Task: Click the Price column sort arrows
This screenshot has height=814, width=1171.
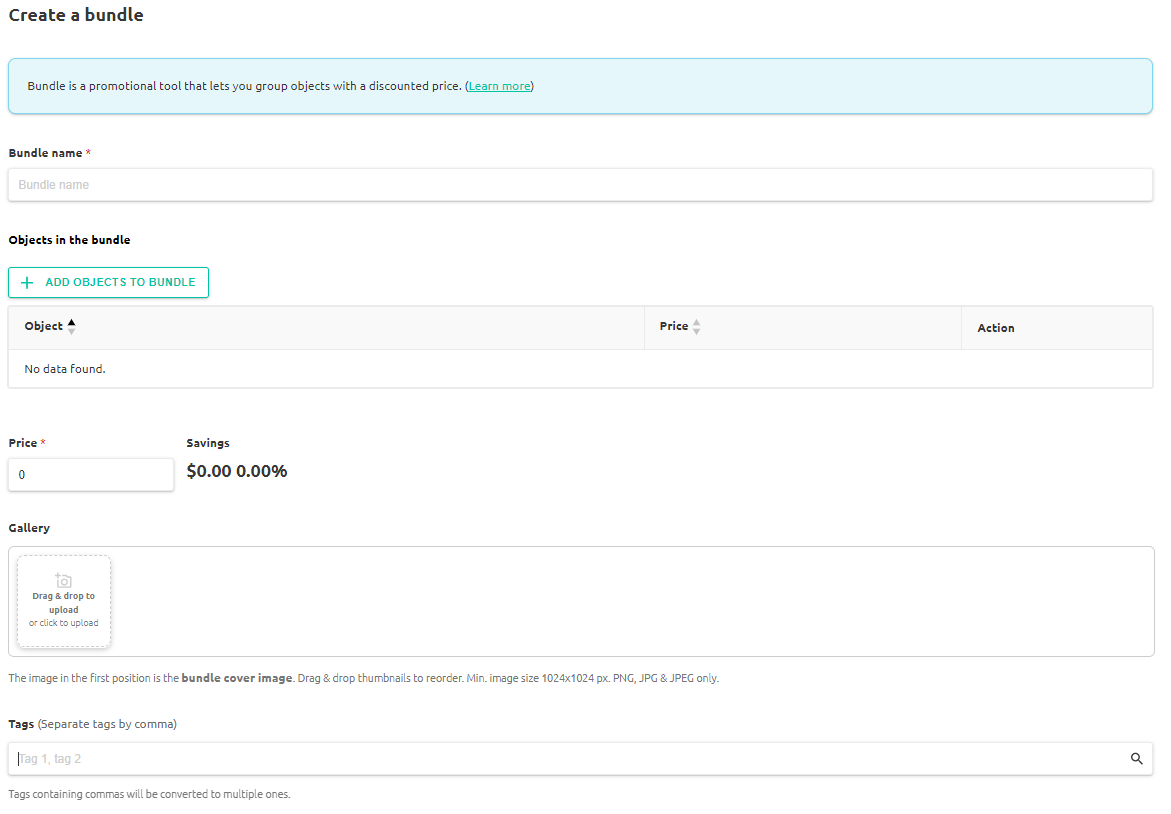Action: click(x=696, y=327)
